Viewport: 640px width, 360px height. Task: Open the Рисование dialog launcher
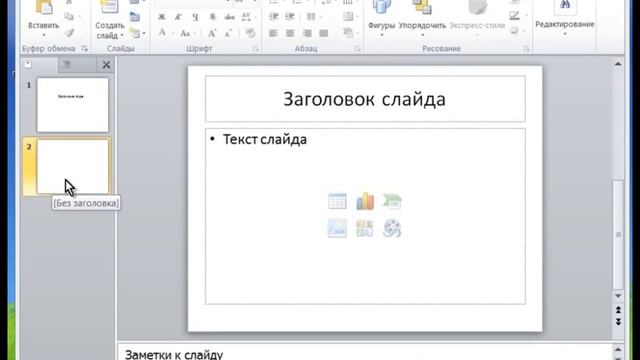[527, 49]
